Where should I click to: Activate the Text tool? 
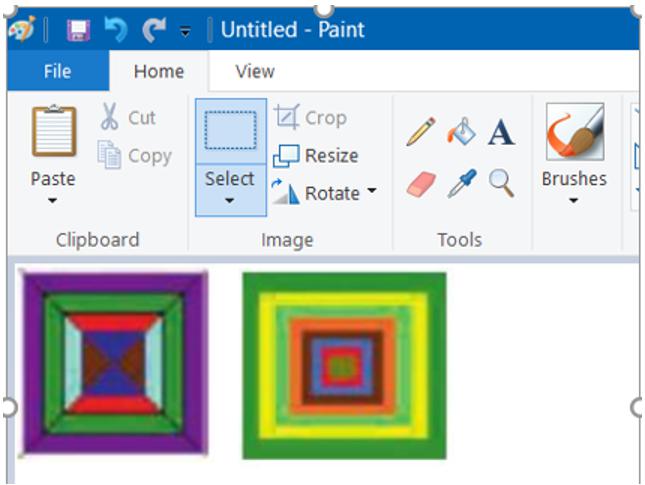501,132
